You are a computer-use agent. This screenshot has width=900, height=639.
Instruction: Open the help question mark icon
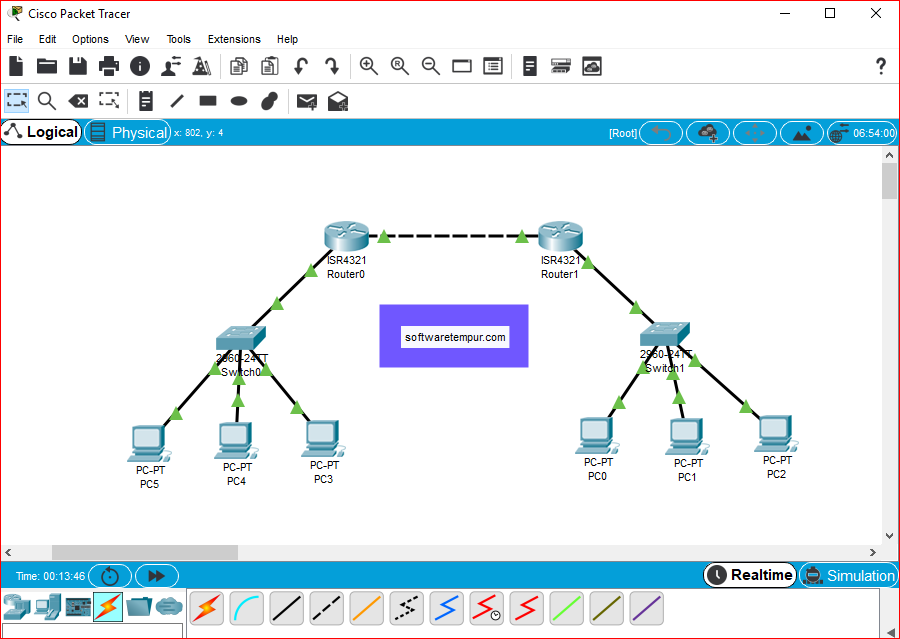coord(880,66)
